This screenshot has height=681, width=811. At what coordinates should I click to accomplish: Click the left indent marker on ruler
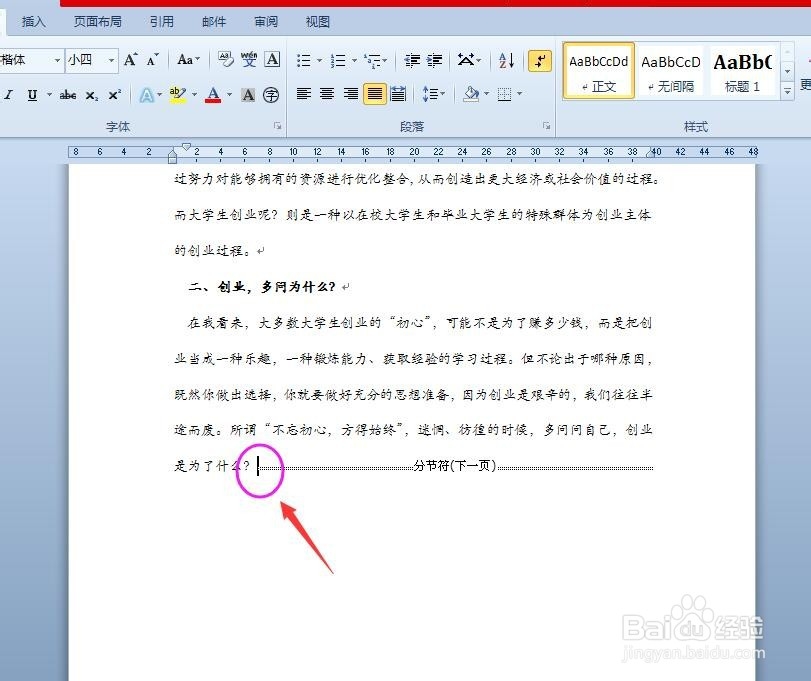[x=173, y=155]
